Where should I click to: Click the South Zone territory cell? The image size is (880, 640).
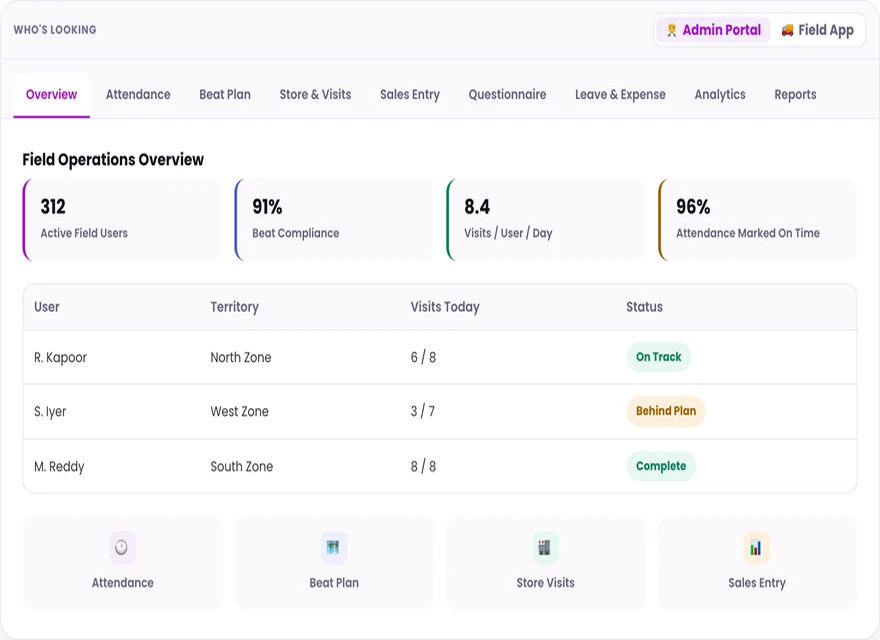[x=242, y=467]
